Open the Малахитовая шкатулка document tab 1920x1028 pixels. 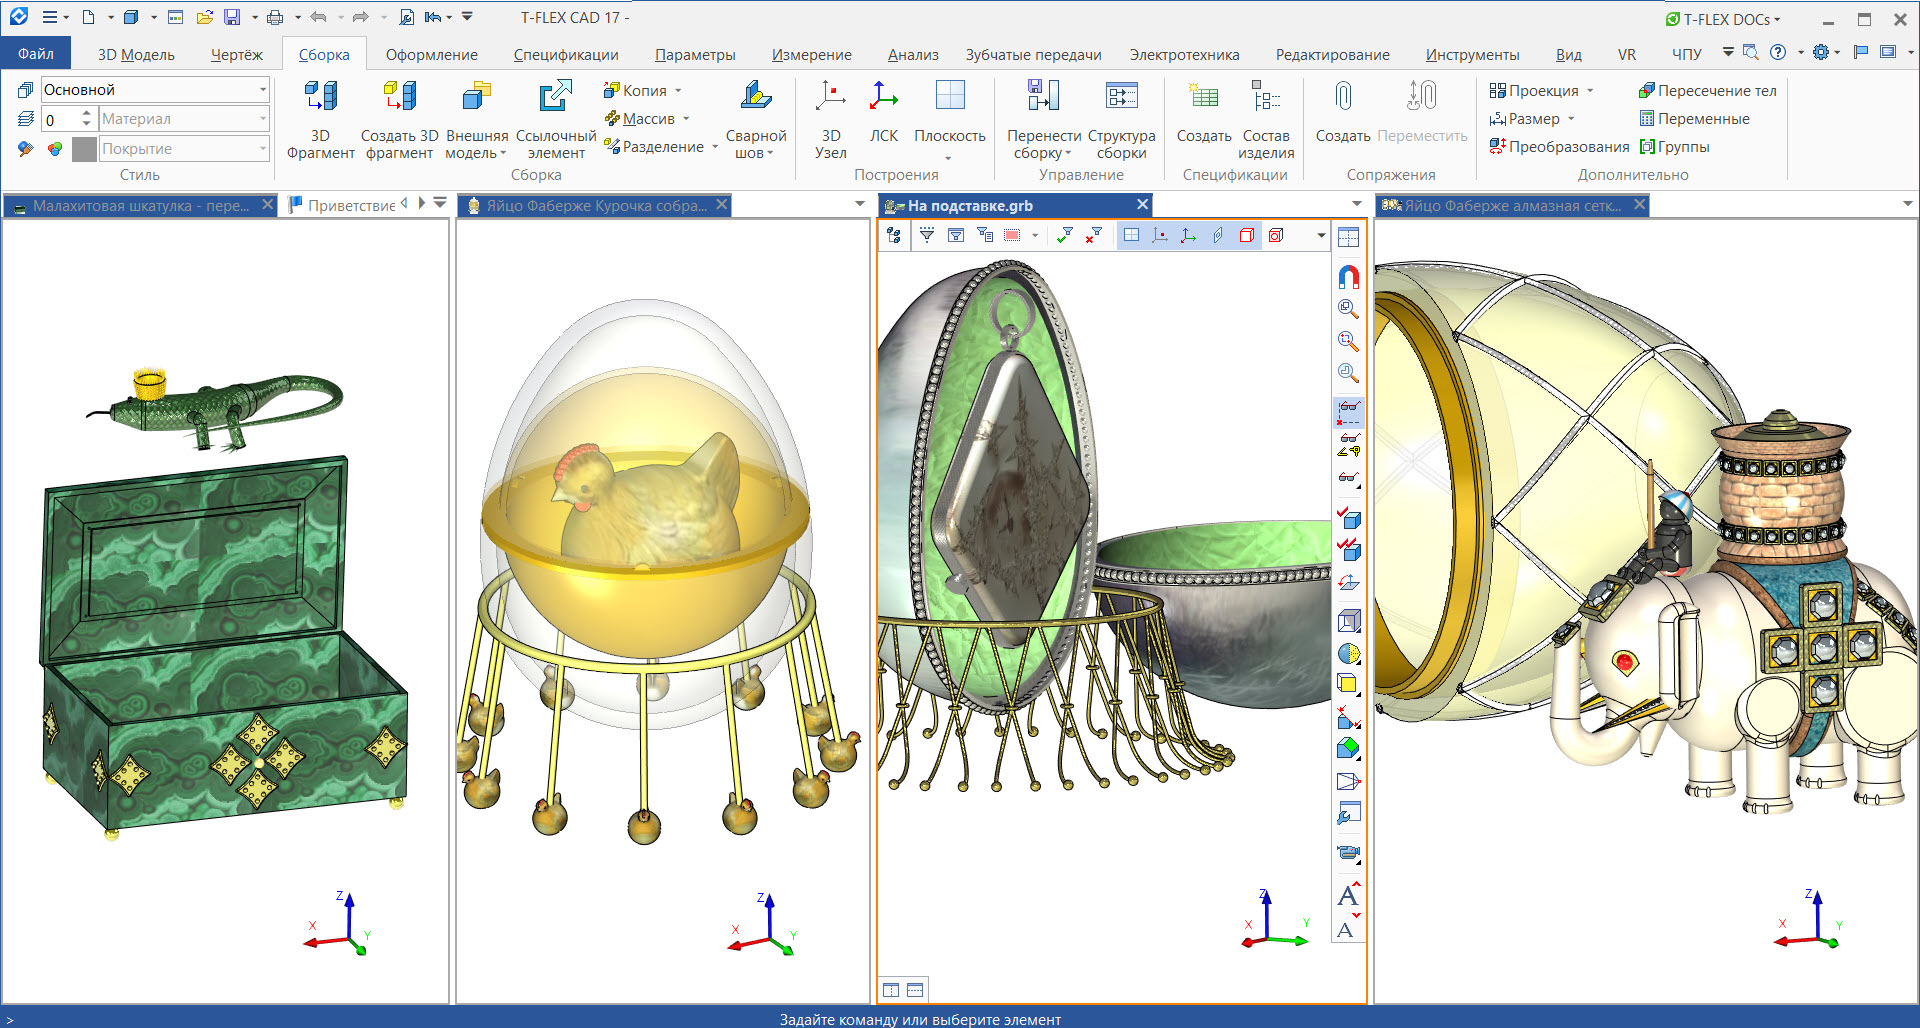click(140, 206)
